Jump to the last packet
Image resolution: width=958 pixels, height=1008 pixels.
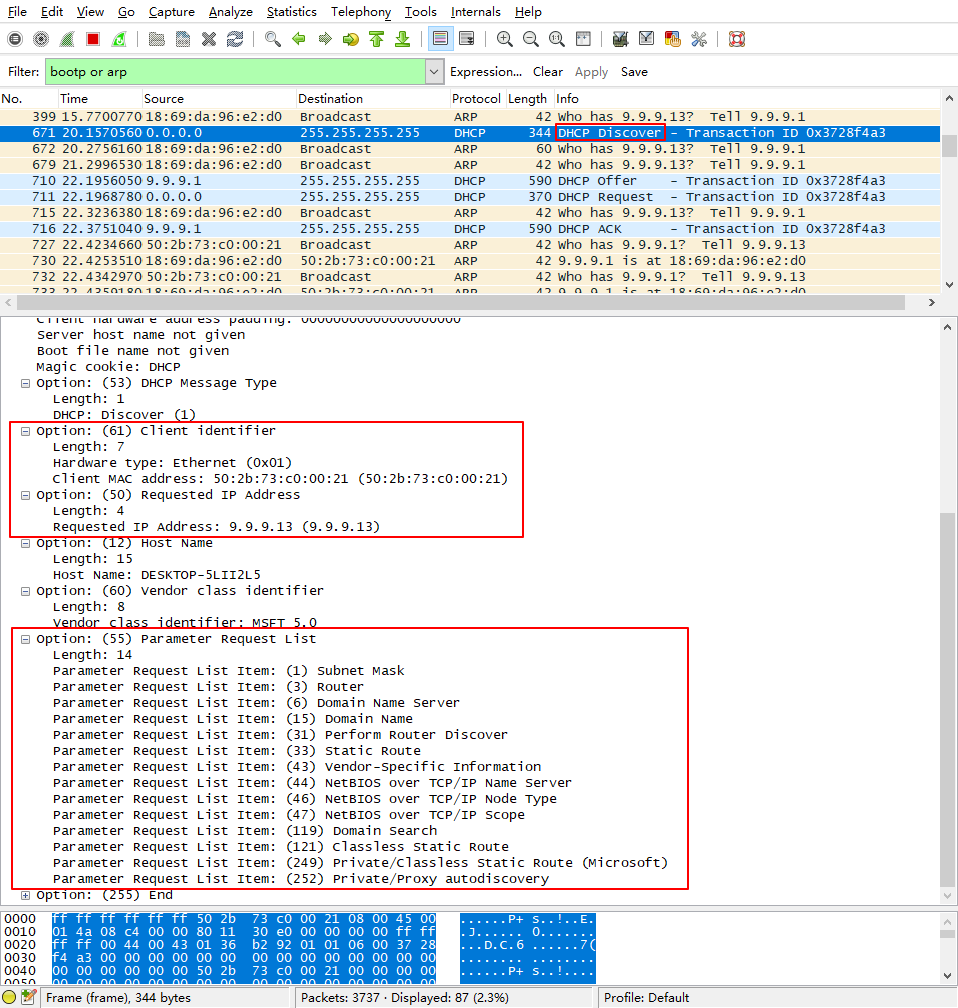click(x=402, y=39)
